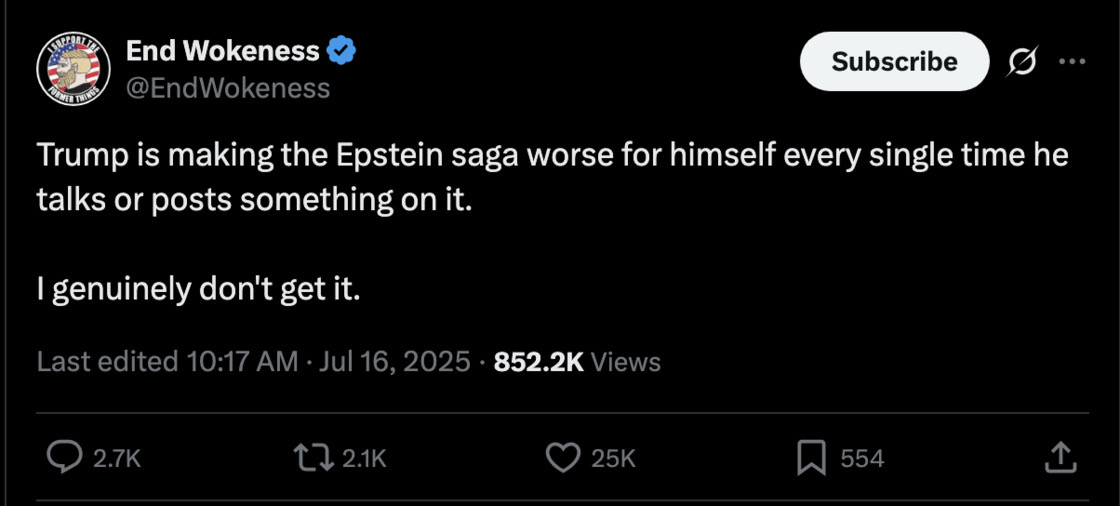
Task: Click the 2.1K reposts count
Action: 364,458
